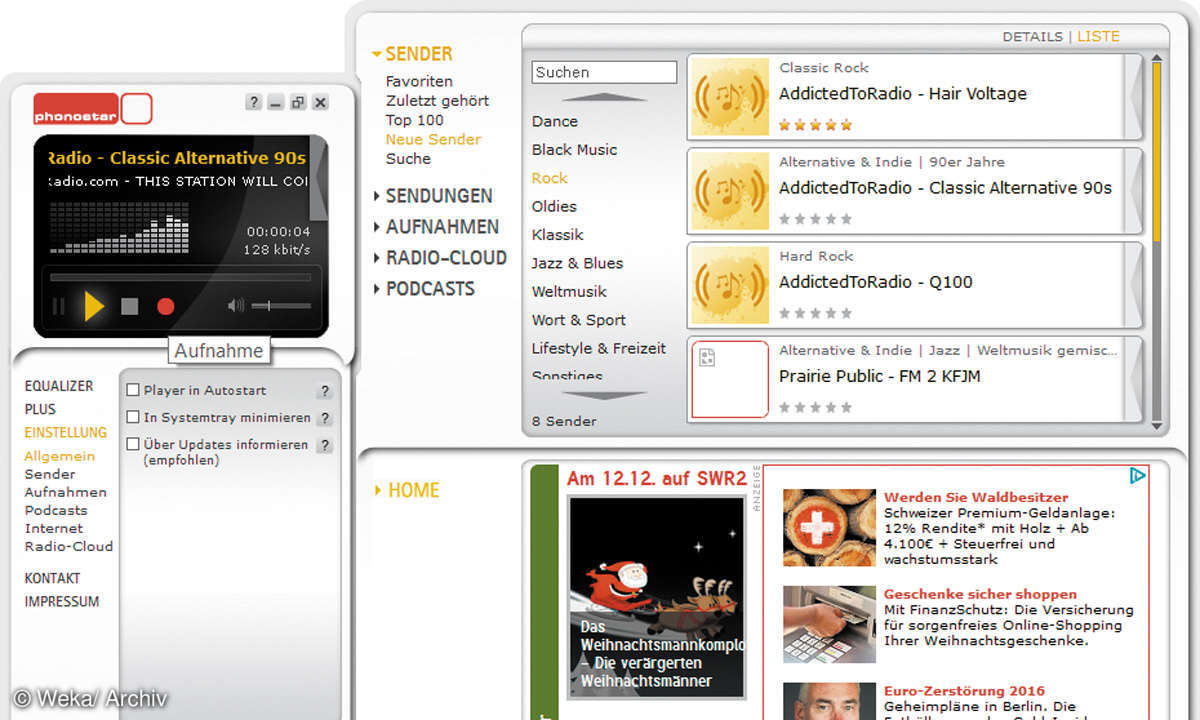The width and height of the screenshot is (1200, 720).
Task: Open Hair Voltage card's side arrow tab
Action: 1133,96
